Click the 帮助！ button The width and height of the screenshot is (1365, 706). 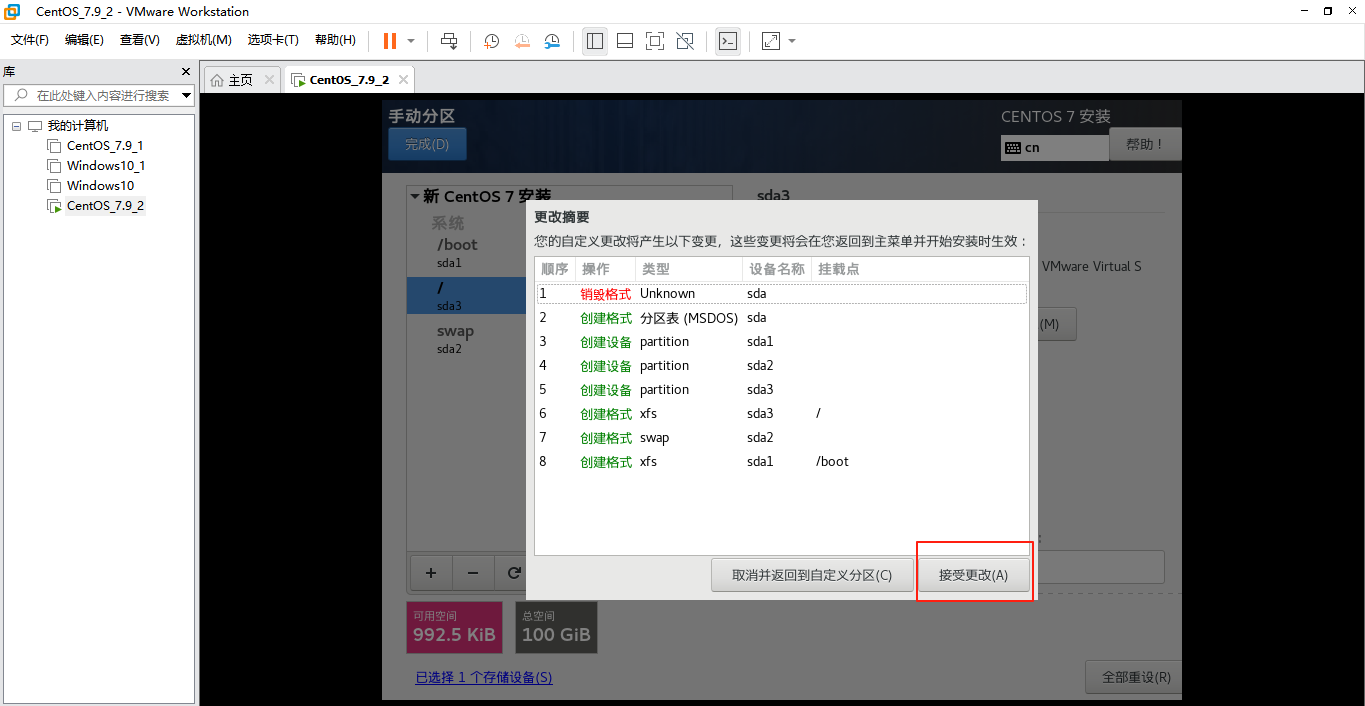click(x=1145, y=144)
